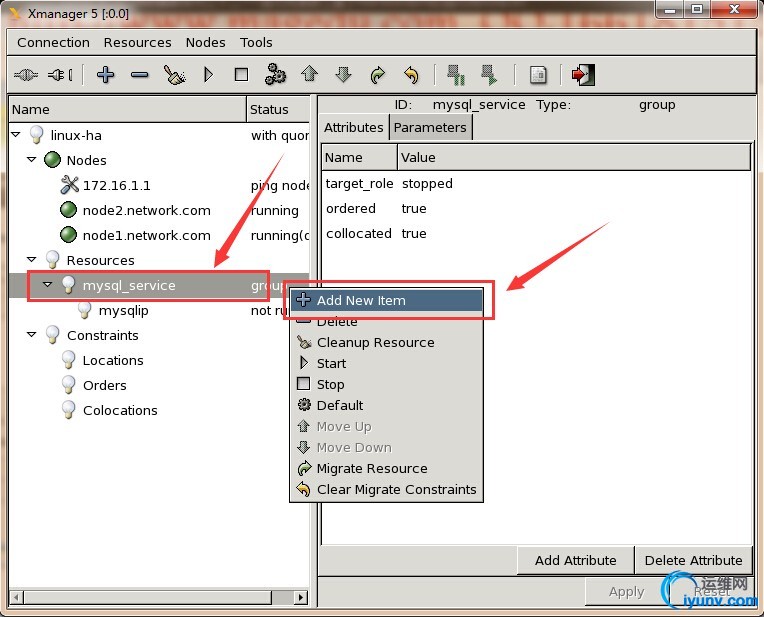
Task: Click the gears Default toolbar icon
Action: [275, 75]
